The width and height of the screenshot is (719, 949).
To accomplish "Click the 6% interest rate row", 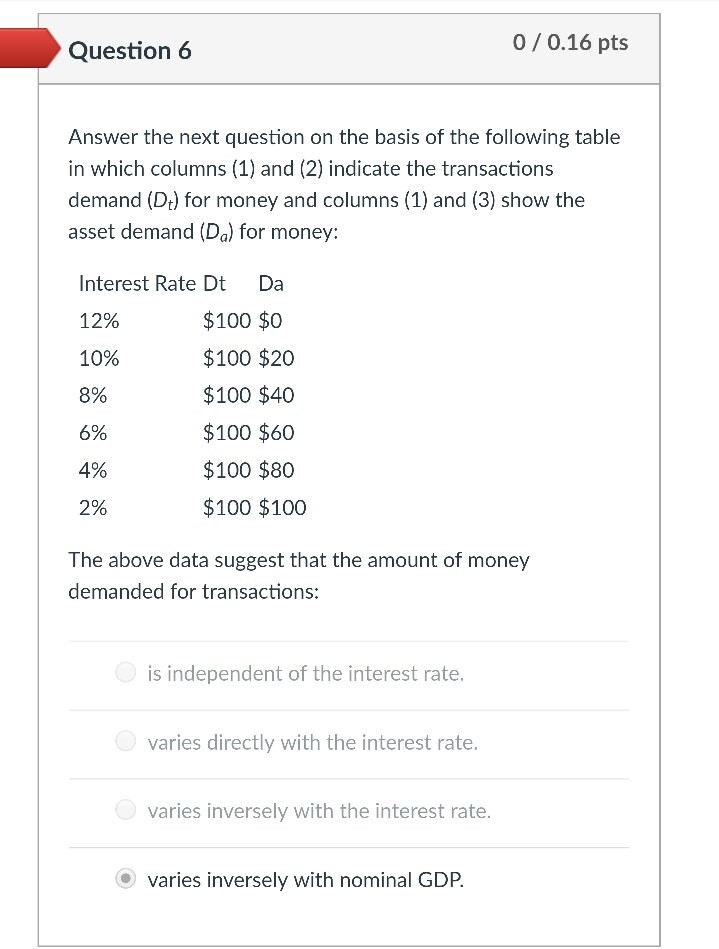I will 92,432.
